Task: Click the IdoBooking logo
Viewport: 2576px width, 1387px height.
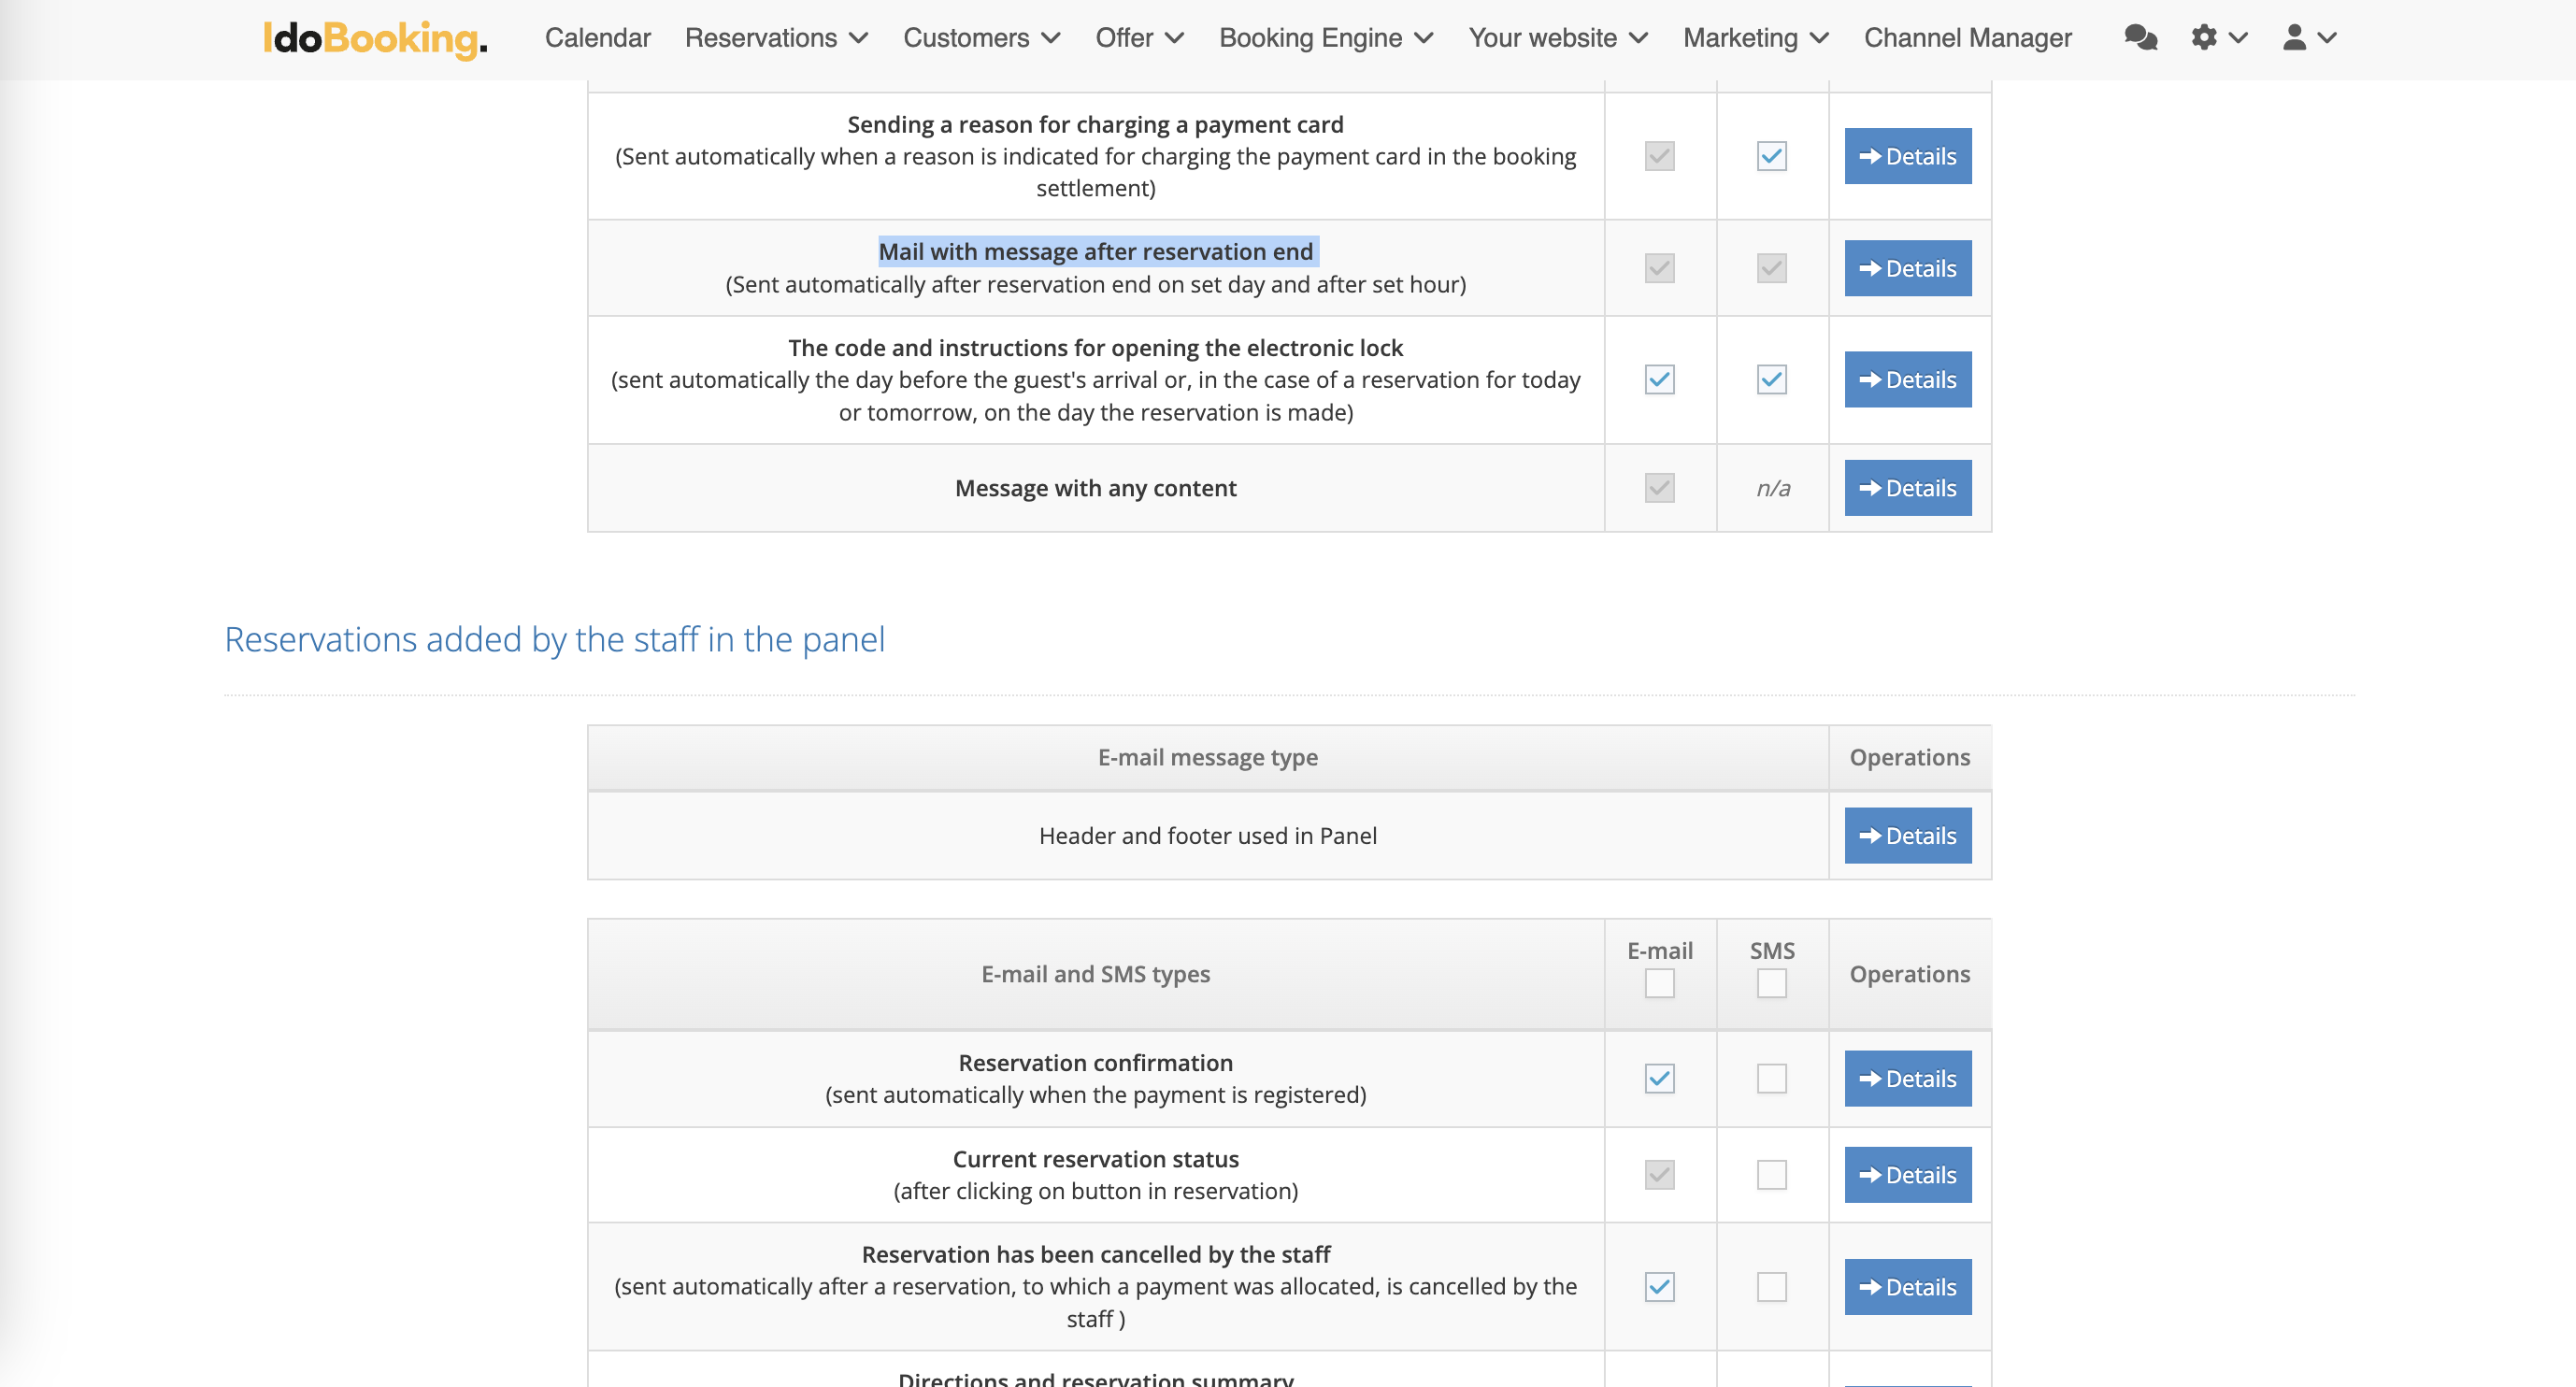Action: [375, 38]
